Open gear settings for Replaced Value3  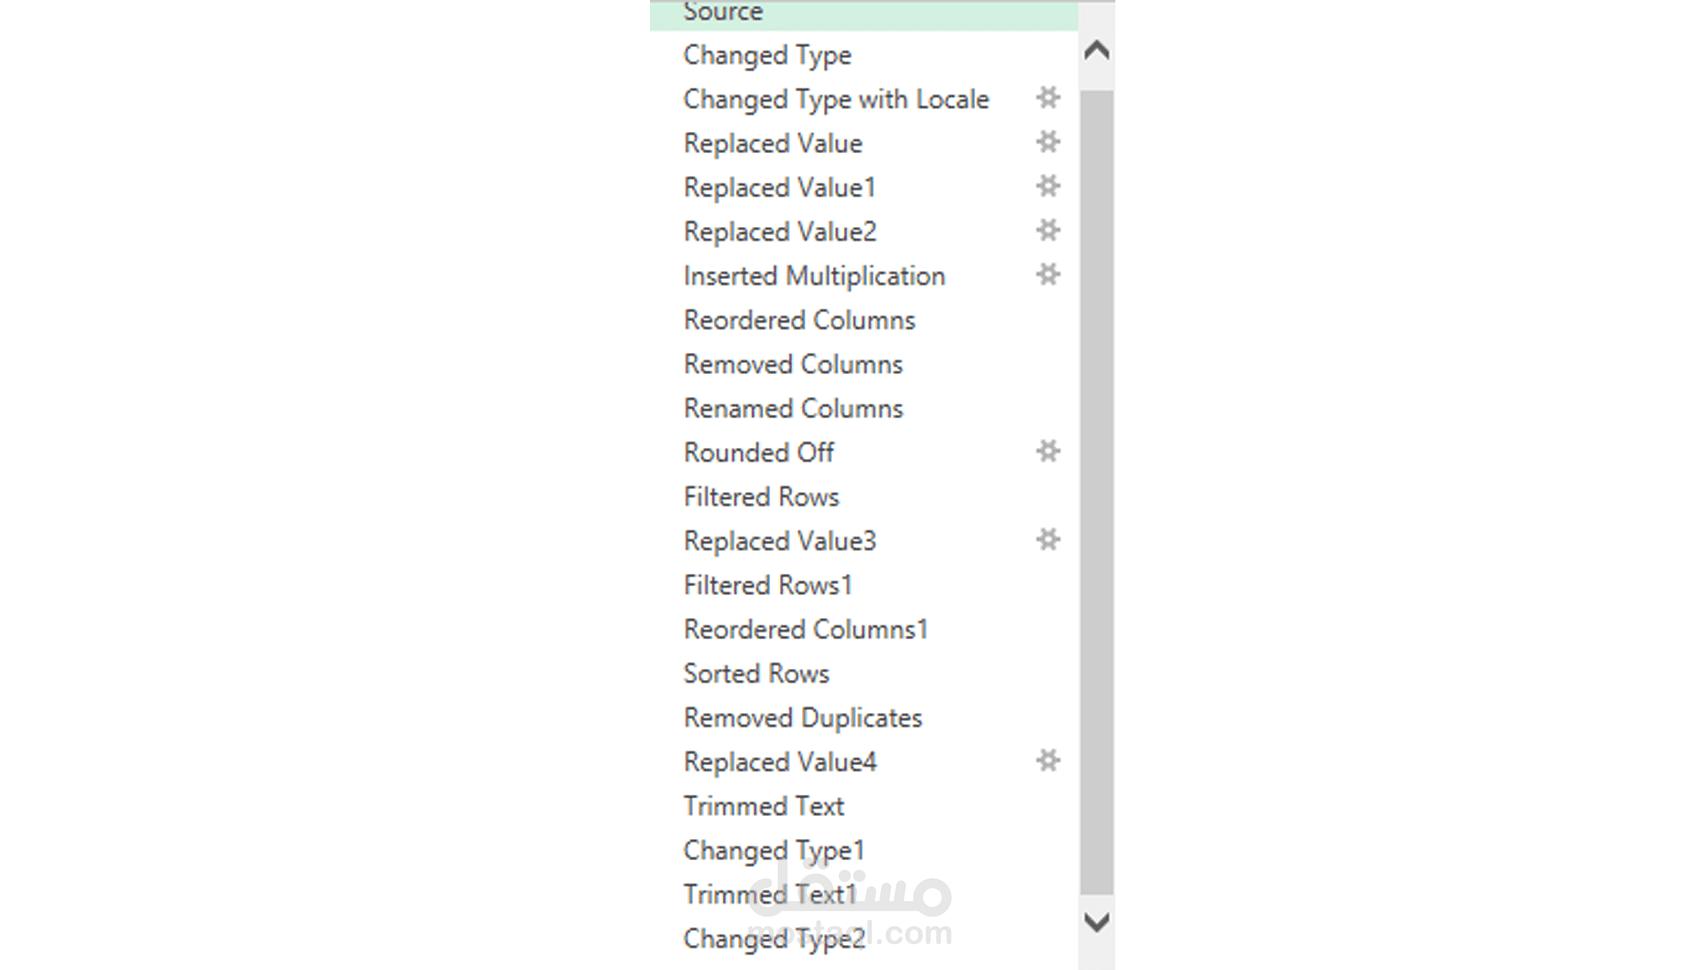(x=1047, y=540)
